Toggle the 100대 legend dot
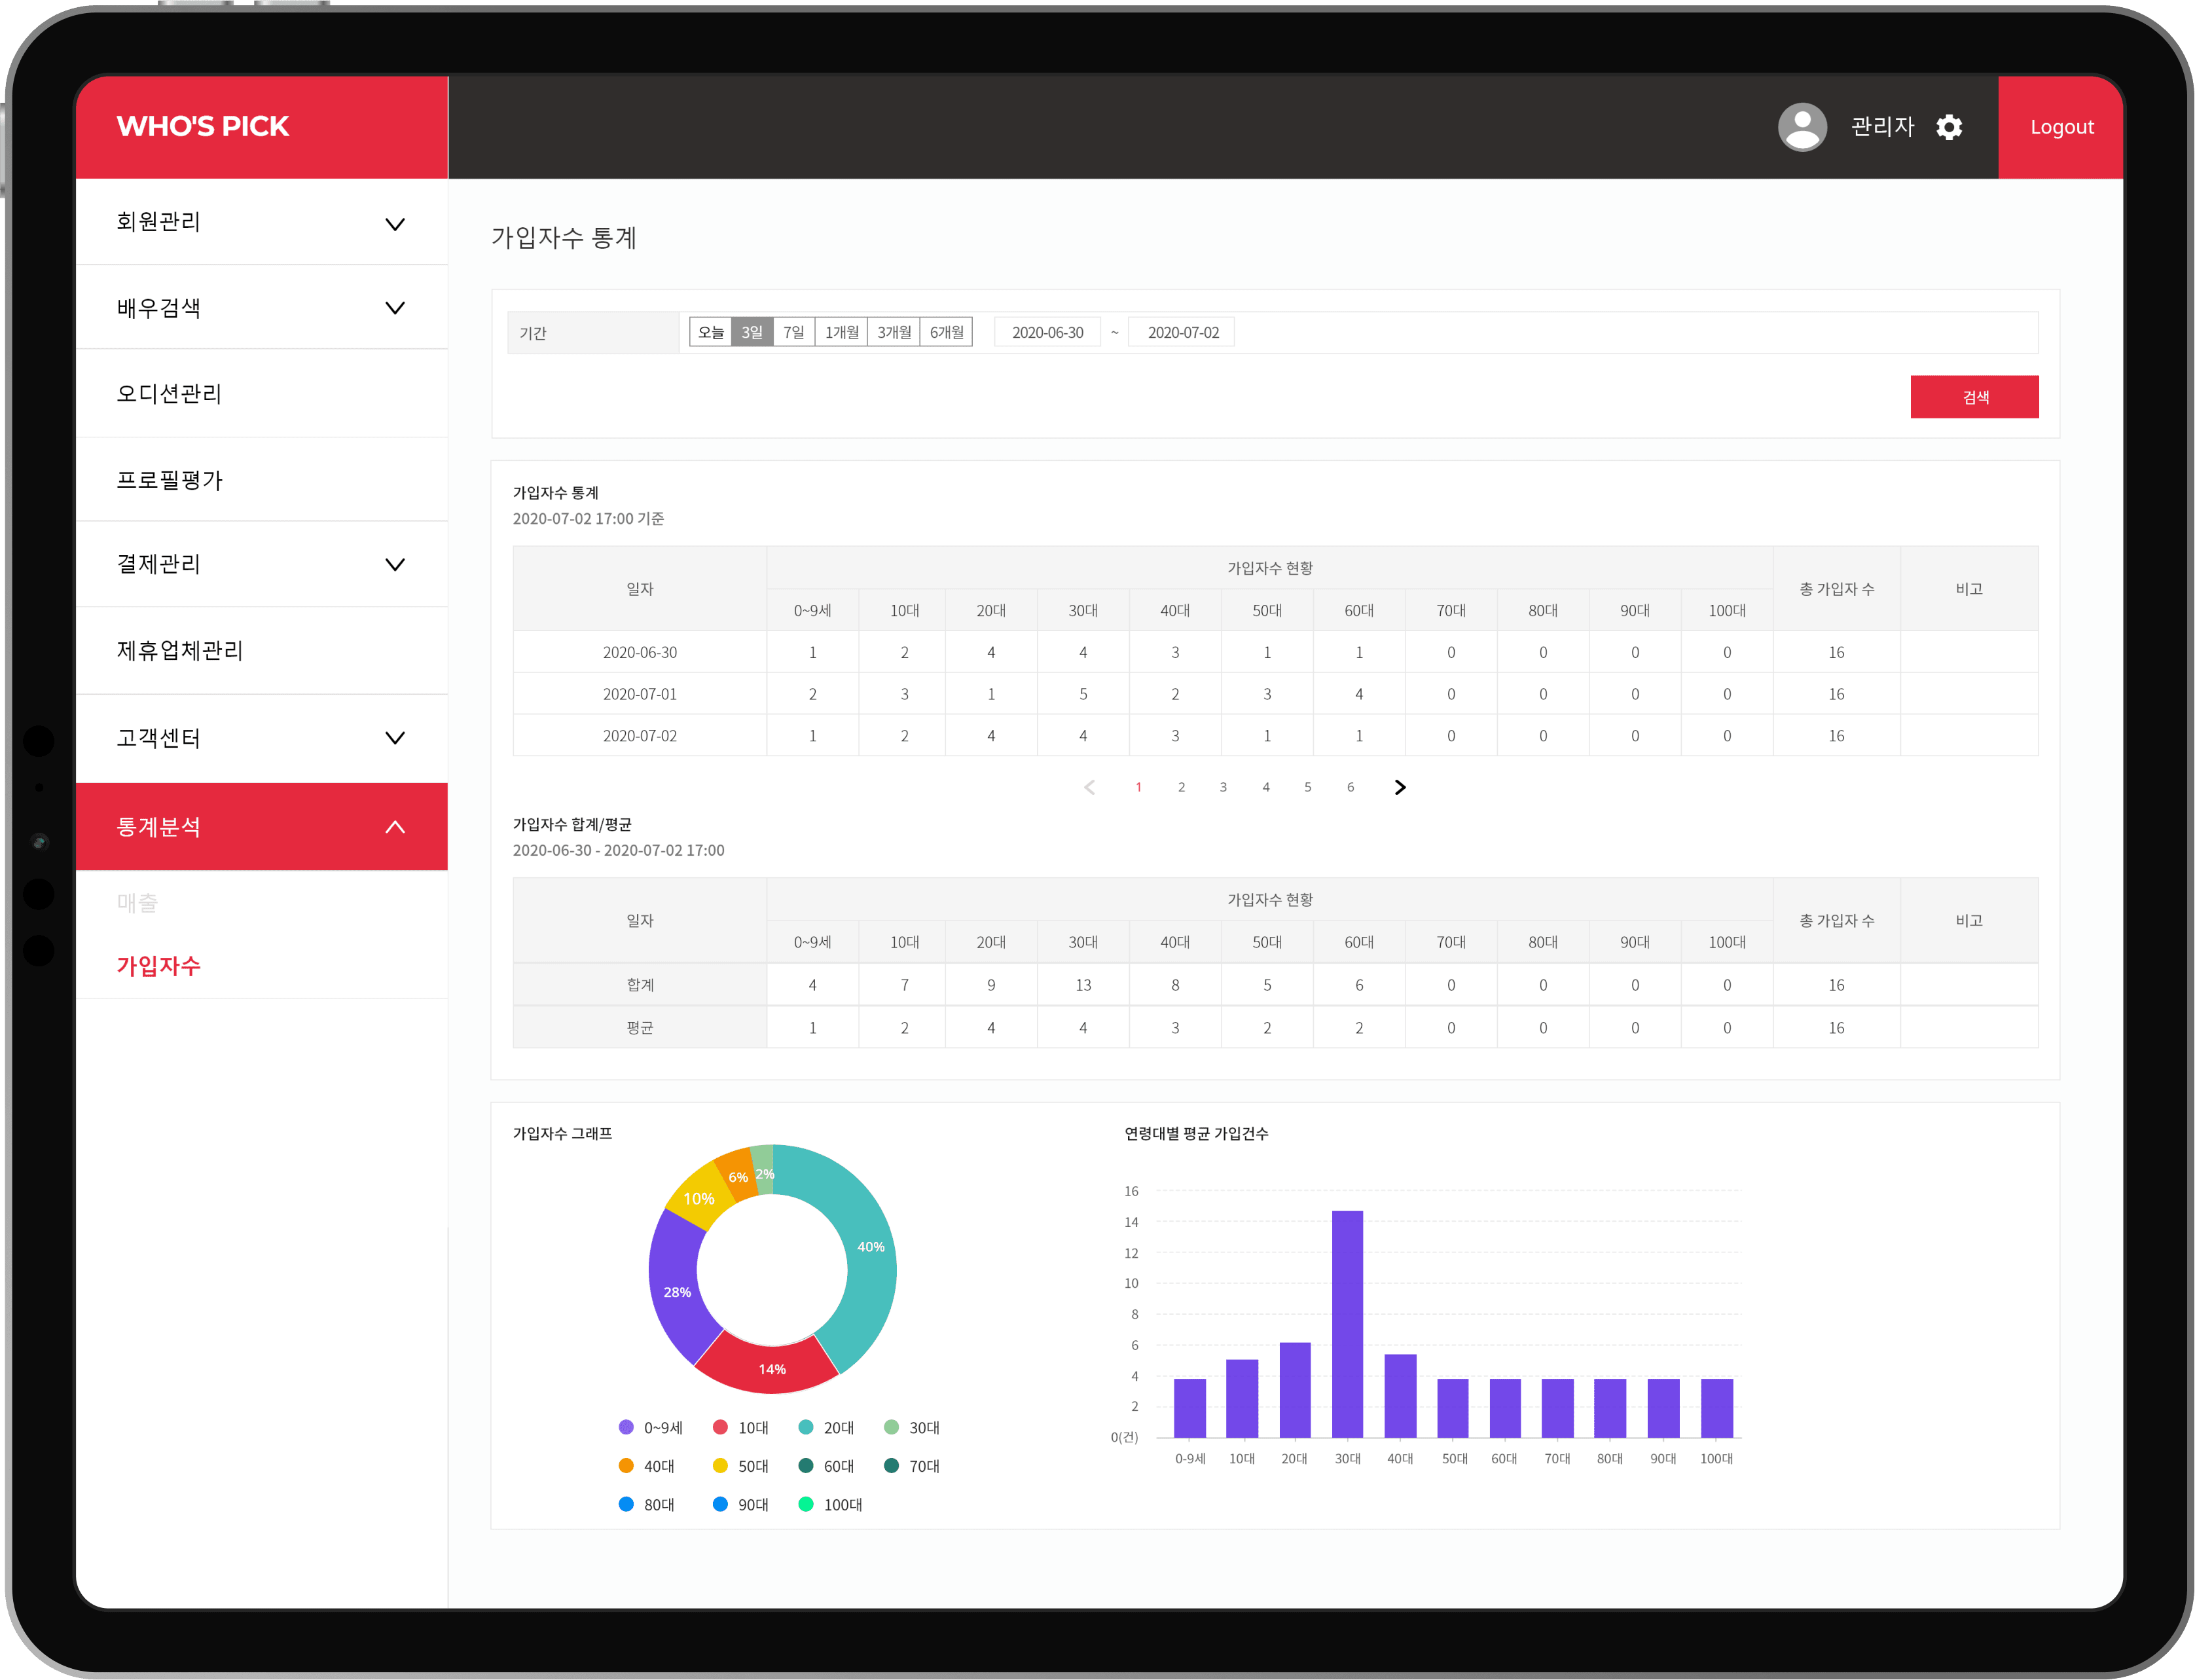The height and width of the screenshot is (1680, 2195). pyautogui.click(x=806, y=1504)
